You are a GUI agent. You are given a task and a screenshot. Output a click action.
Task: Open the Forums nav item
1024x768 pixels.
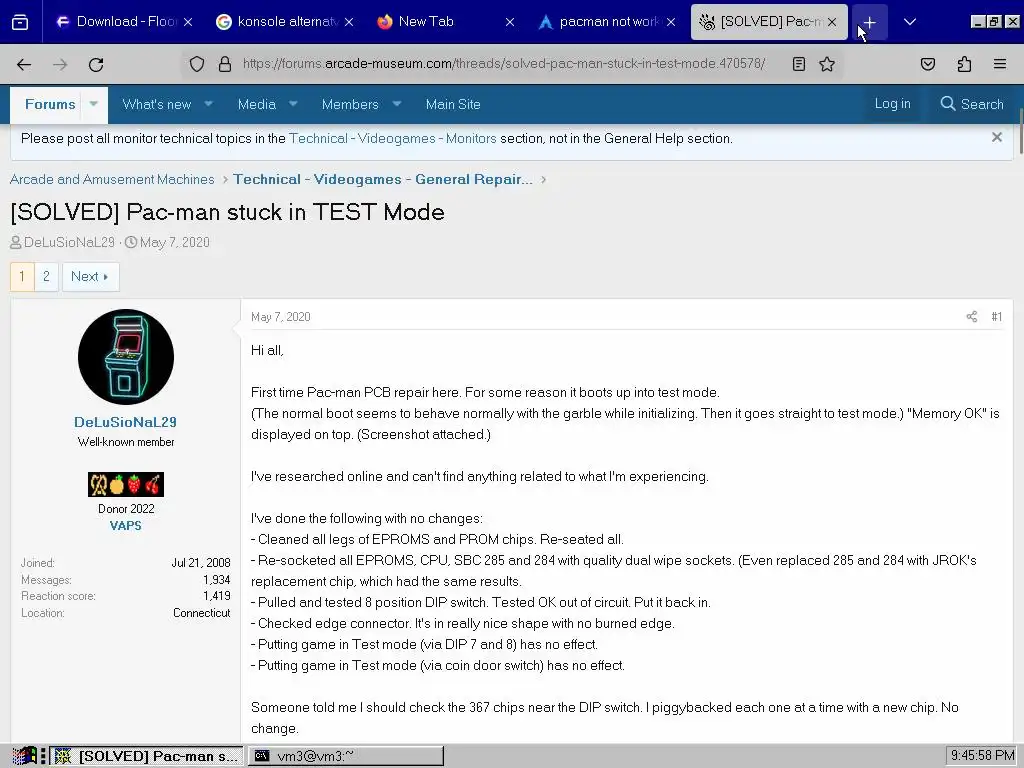pos(50,104)
